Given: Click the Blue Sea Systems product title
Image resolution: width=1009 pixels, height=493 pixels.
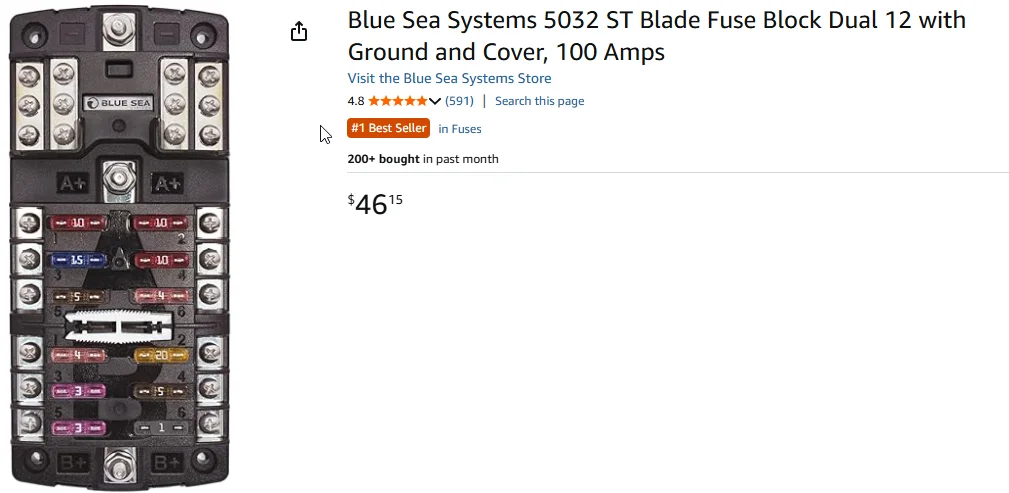Looking at the screenshot, I should pyautogui.click(x=656, y=35).
